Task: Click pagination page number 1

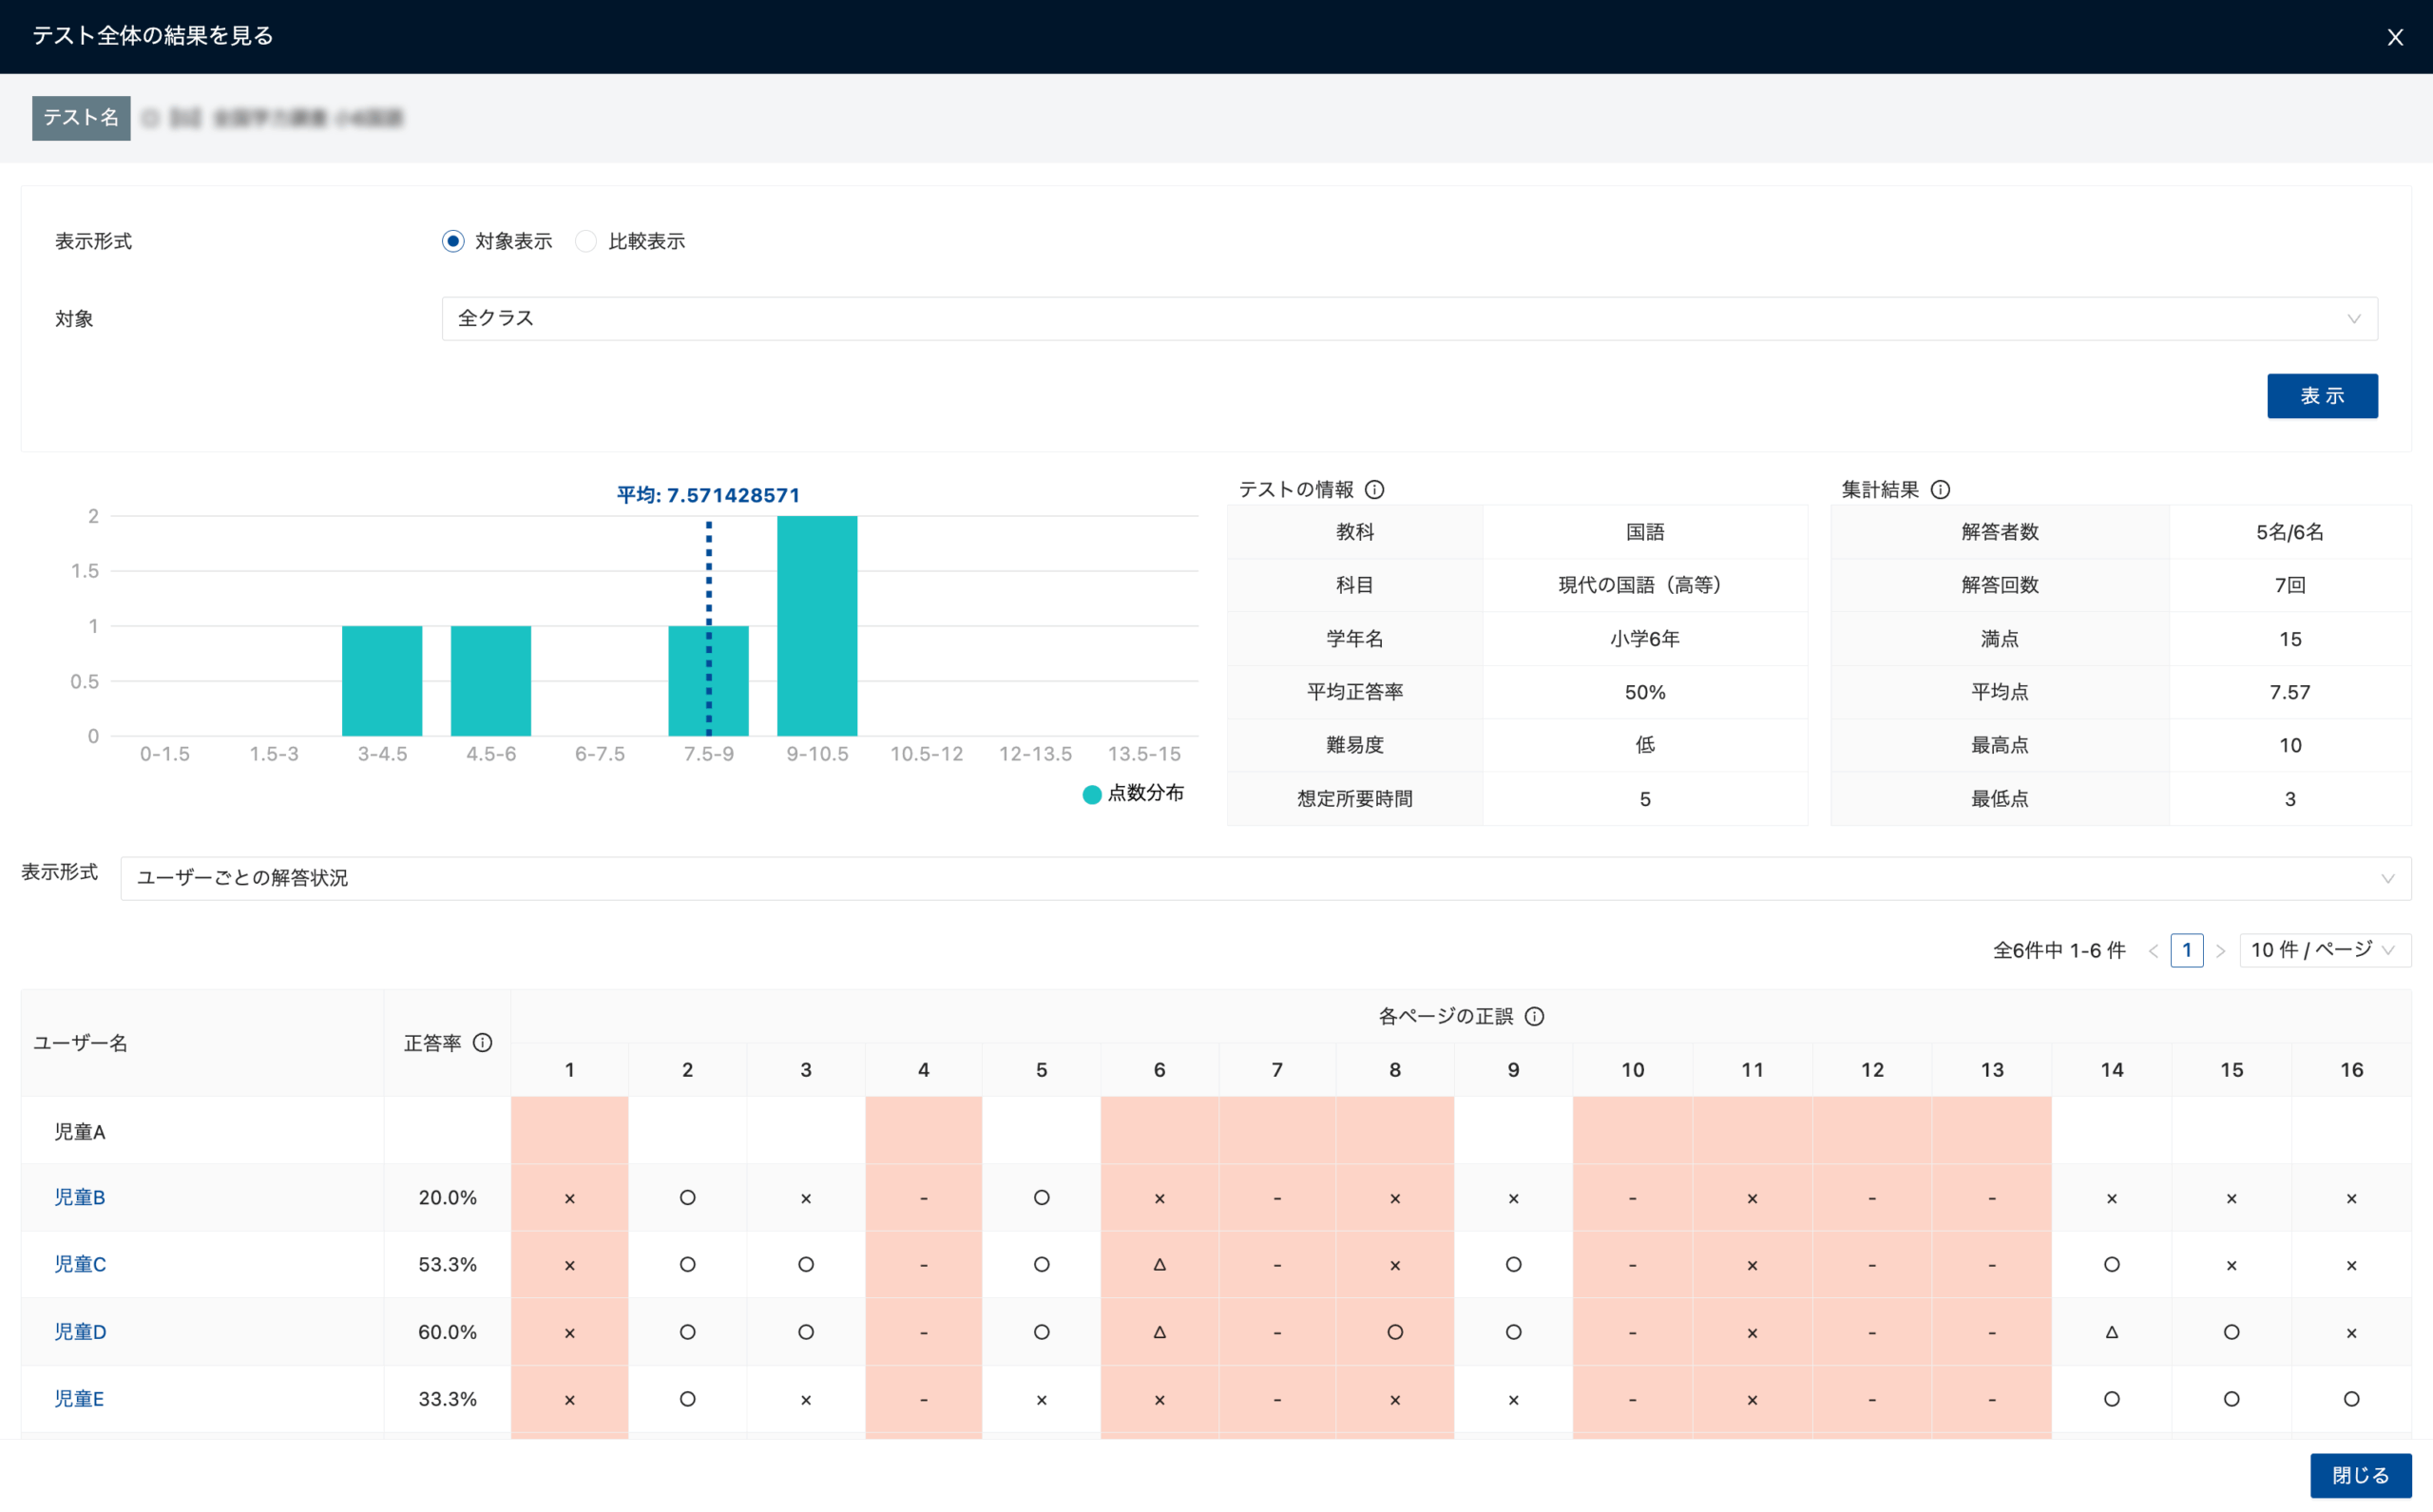Action: 2187,950
